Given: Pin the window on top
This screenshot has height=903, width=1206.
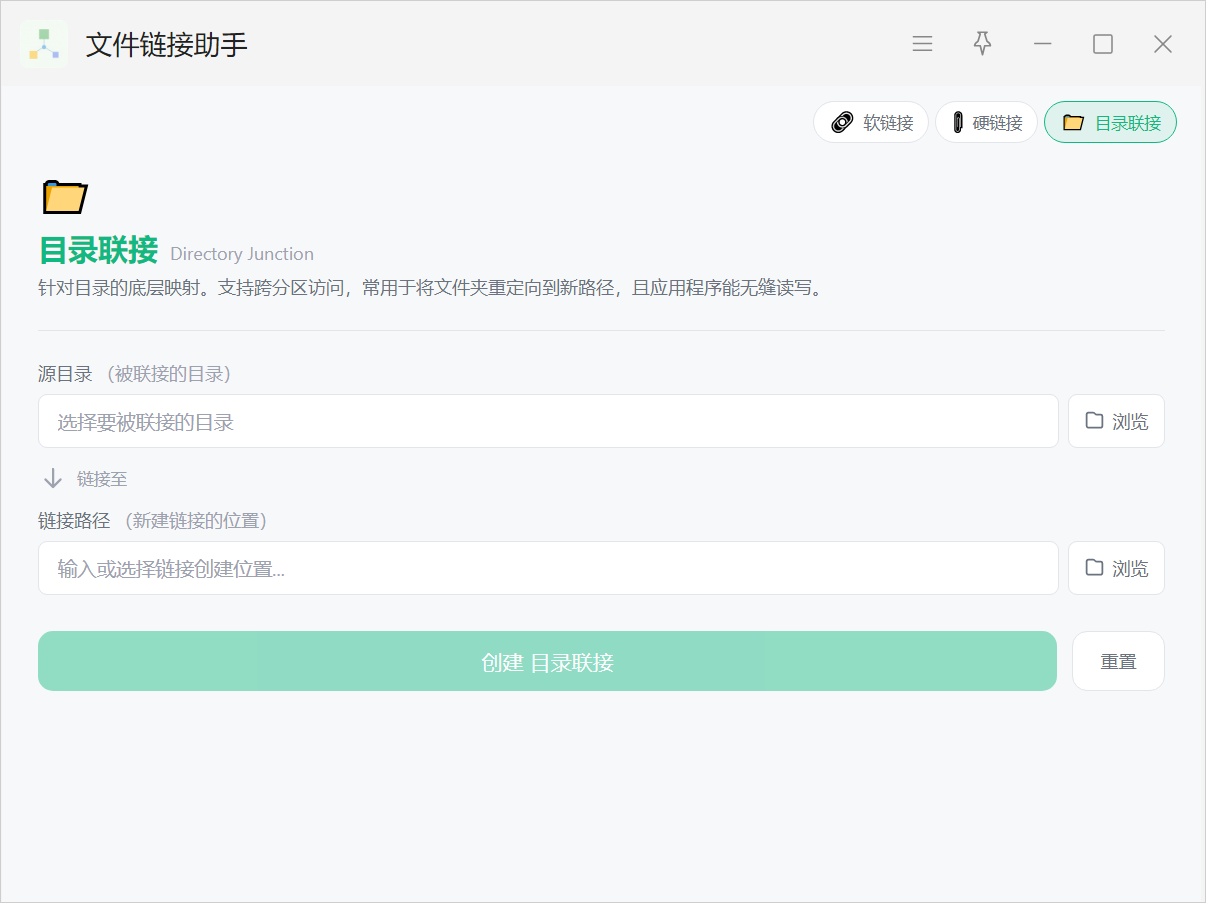Looking at the screenshot, I should 982,44.
